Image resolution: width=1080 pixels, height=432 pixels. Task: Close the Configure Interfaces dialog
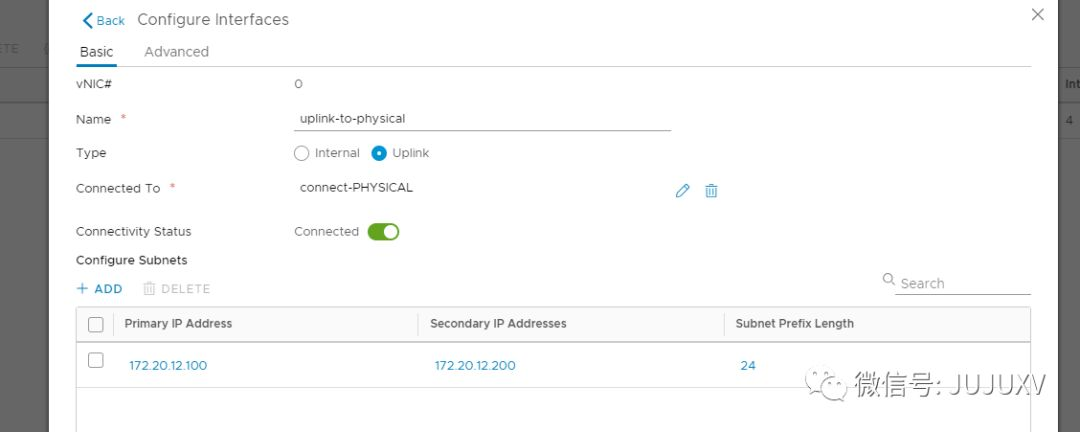pos(1037,15)
